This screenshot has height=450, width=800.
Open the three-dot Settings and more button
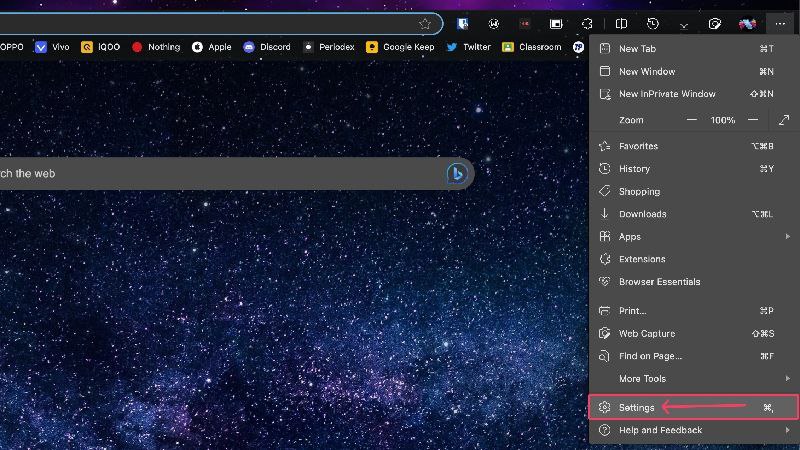(780, 24)
